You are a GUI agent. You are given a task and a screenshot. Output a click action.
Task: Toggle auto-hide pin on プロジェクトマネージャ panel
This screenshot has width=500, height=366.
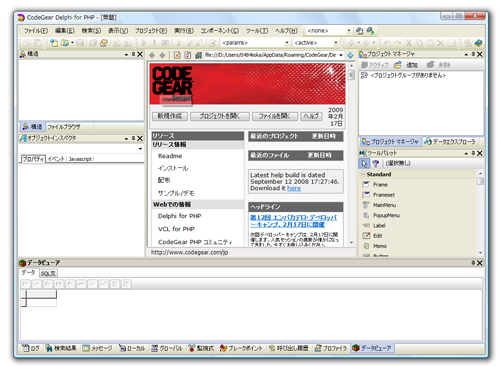[x=473, y=54]
